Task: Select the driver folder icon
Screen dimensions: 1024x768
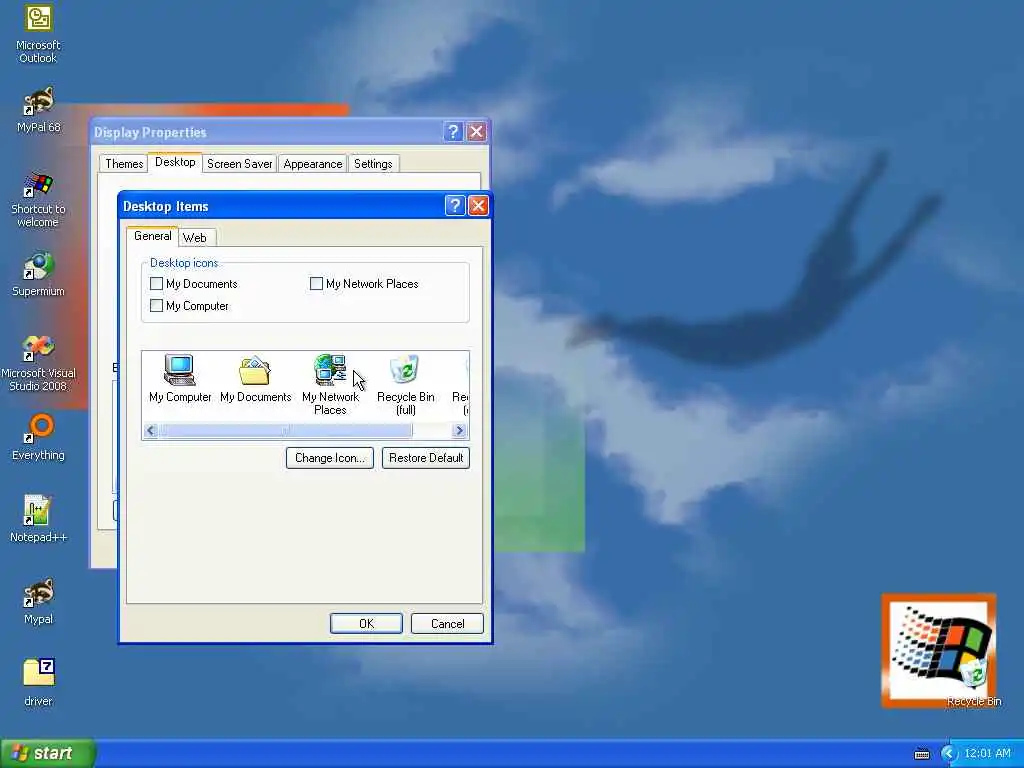Action: 38,683
